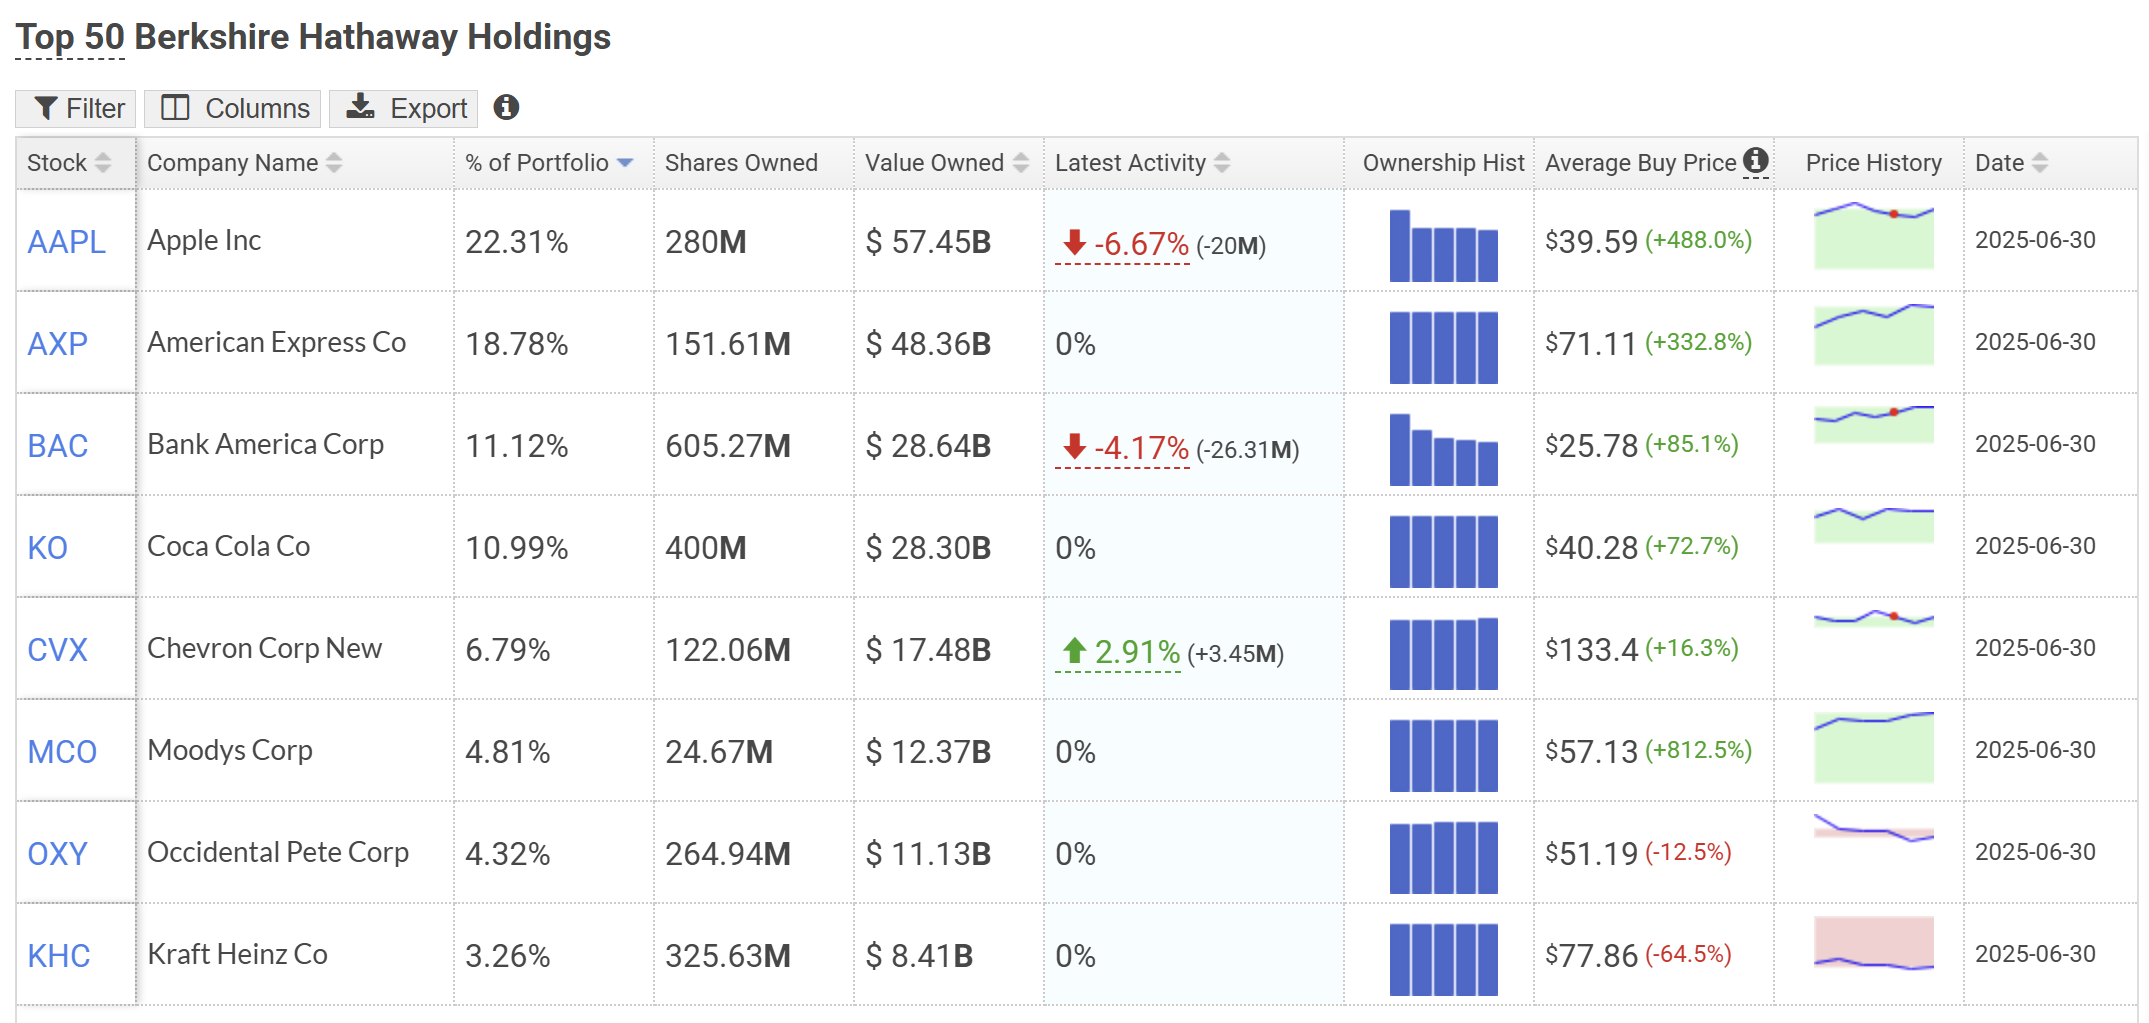Screen dimensions: 2149x1023
Task: Open the CVX stock link
Action: (57, 650)
